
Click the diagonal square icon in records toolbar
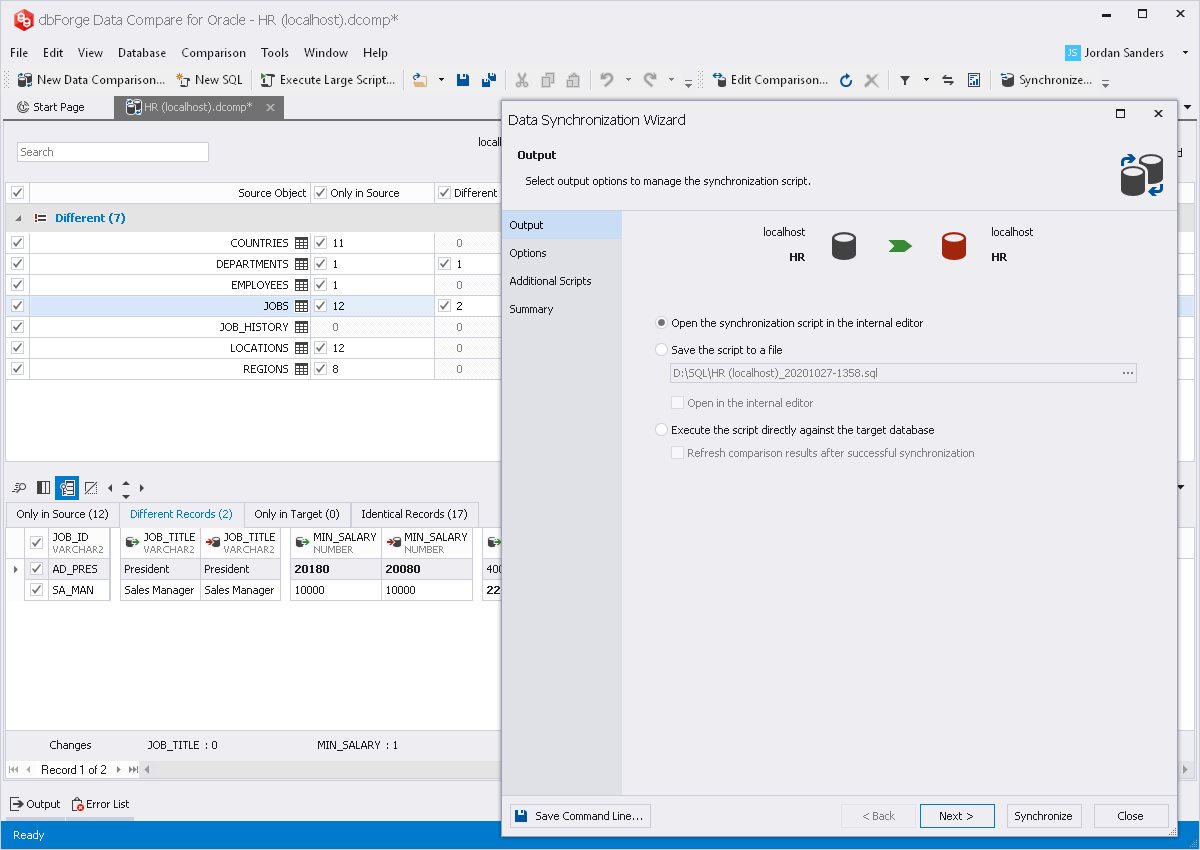coord(91,488)
